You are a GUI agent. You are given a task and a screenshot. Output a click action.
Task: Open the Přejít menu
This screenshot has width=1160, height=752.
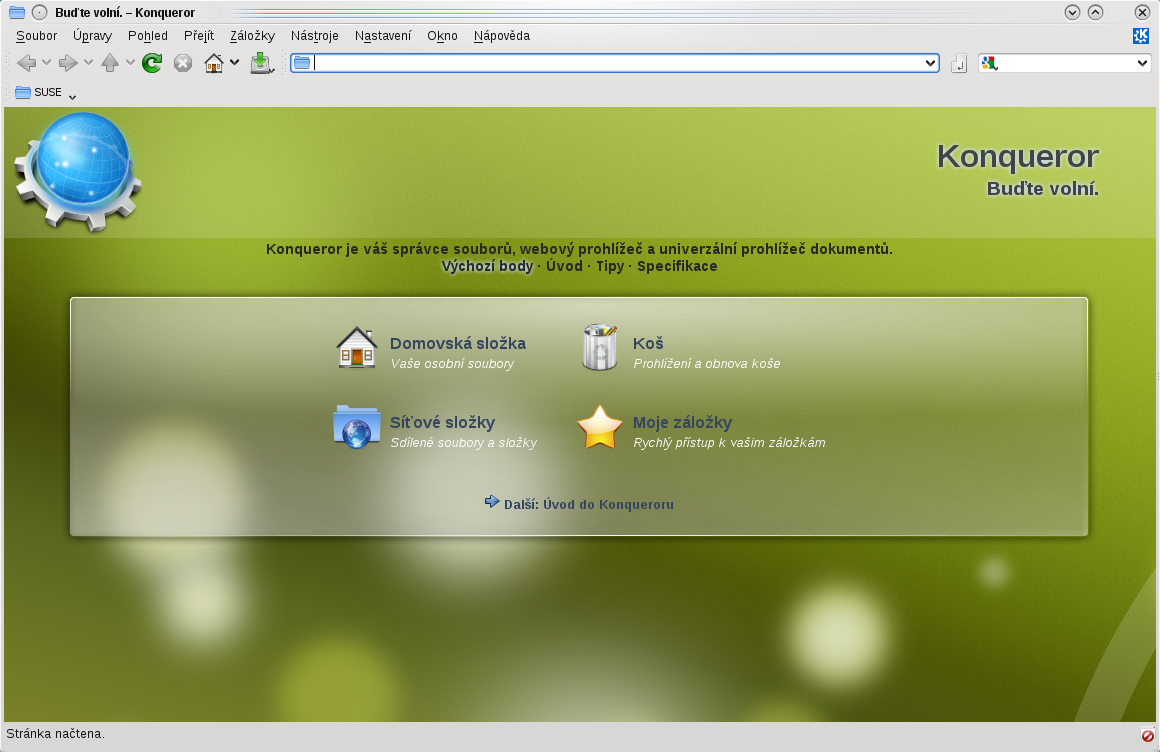(x=199, y=36)
